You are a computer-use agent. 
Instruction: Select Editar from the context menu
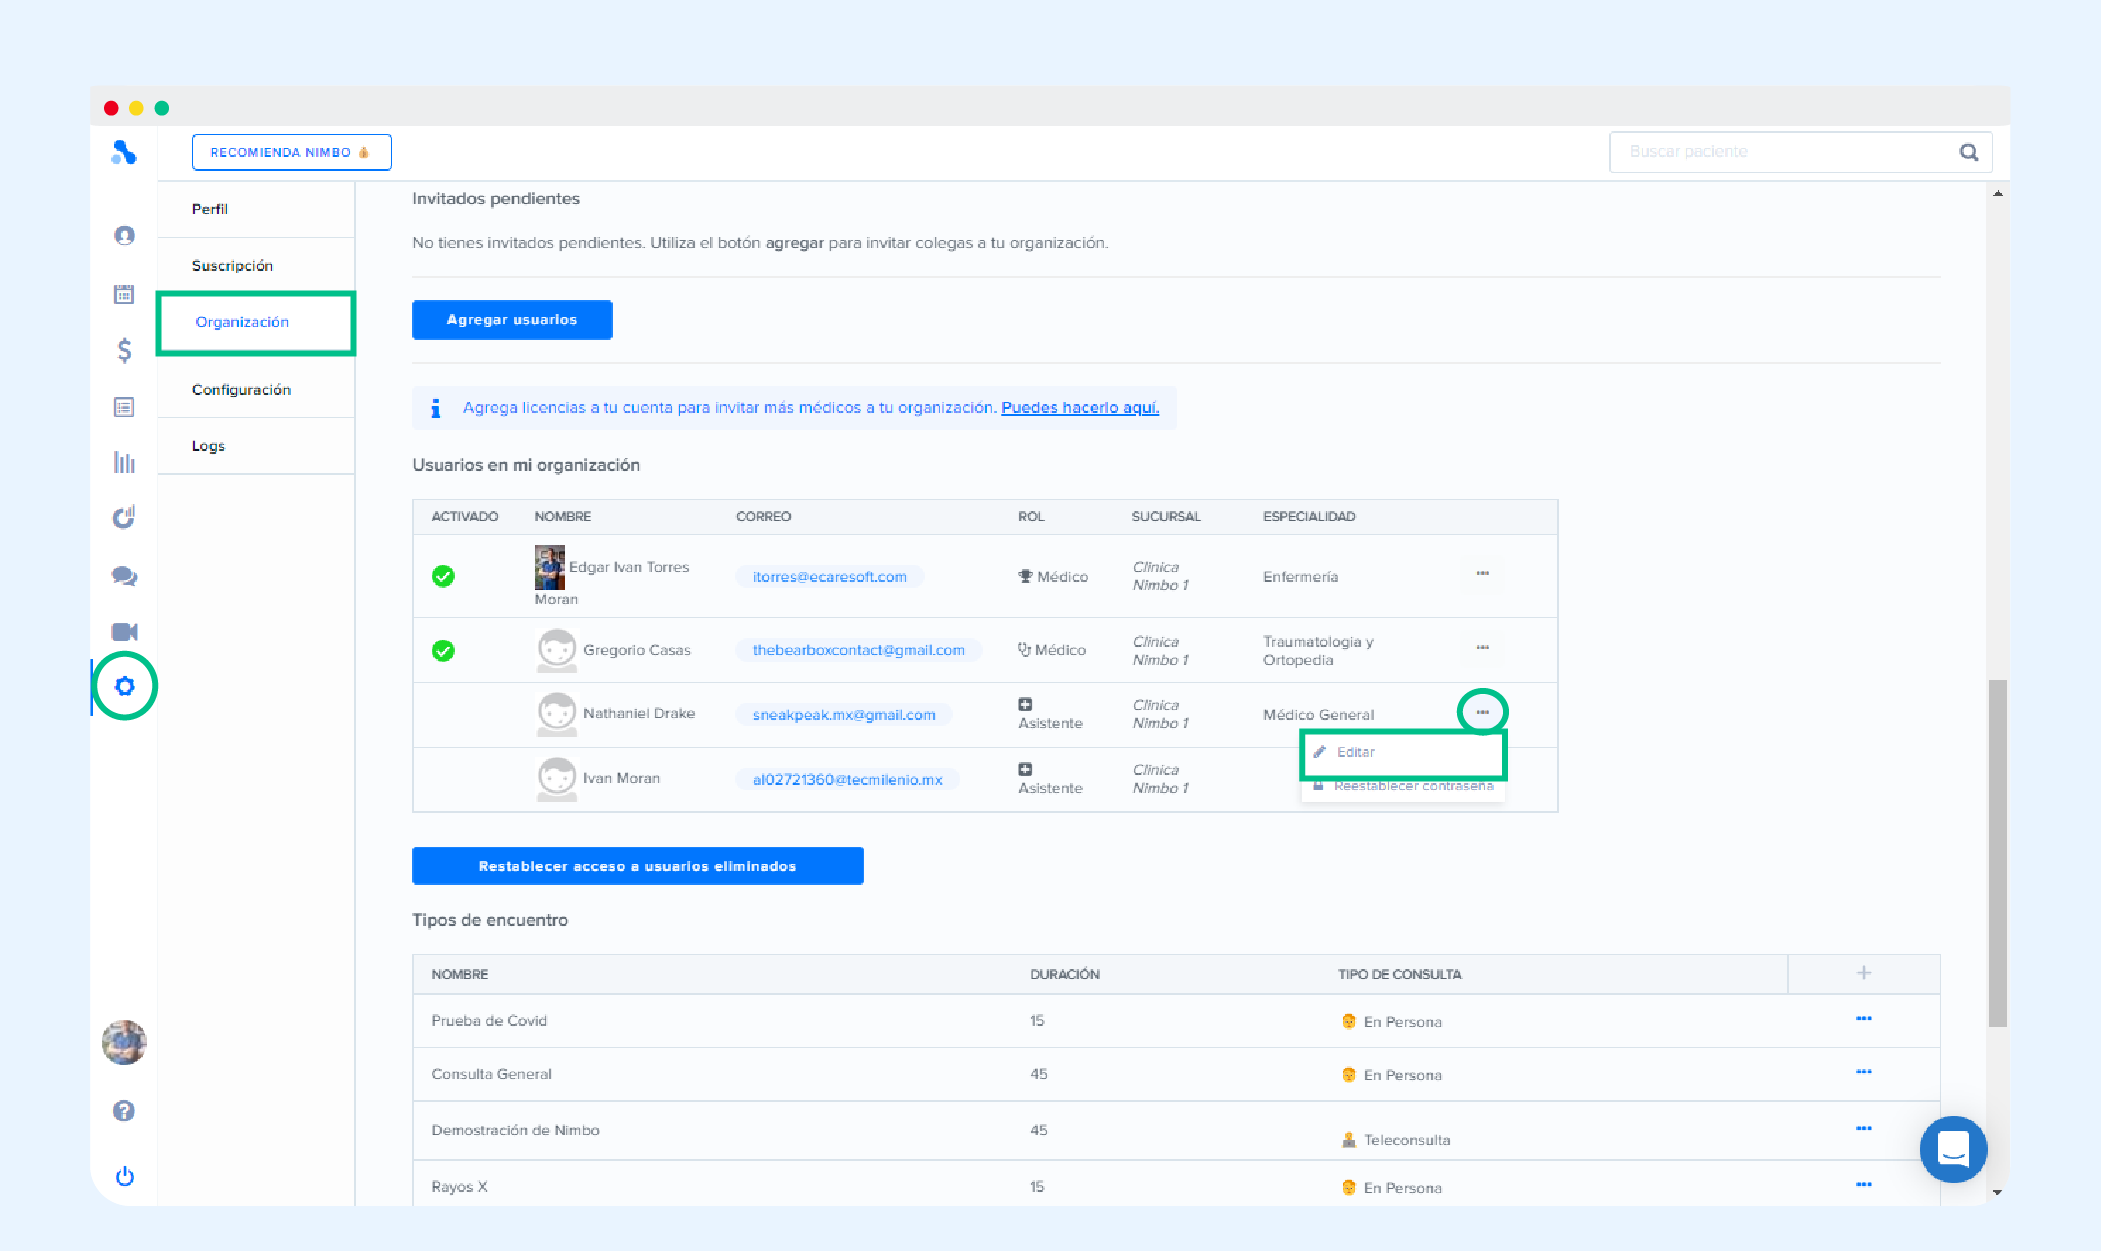pyautogui.click(x=1356, y=752)
